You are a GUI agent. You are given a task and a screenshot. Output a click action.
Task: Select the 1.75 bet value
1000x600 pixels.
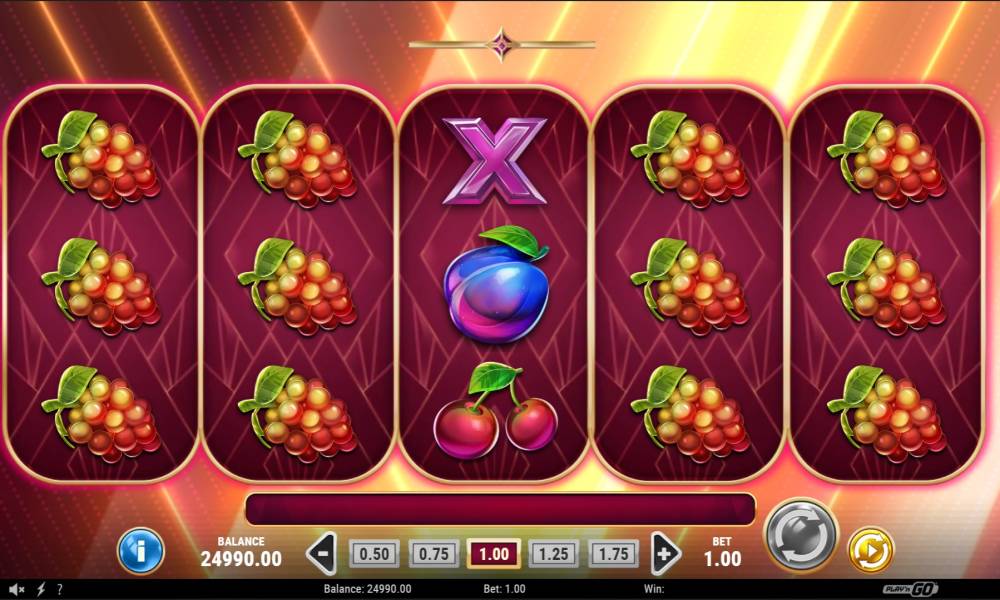(x=614, y=553)
